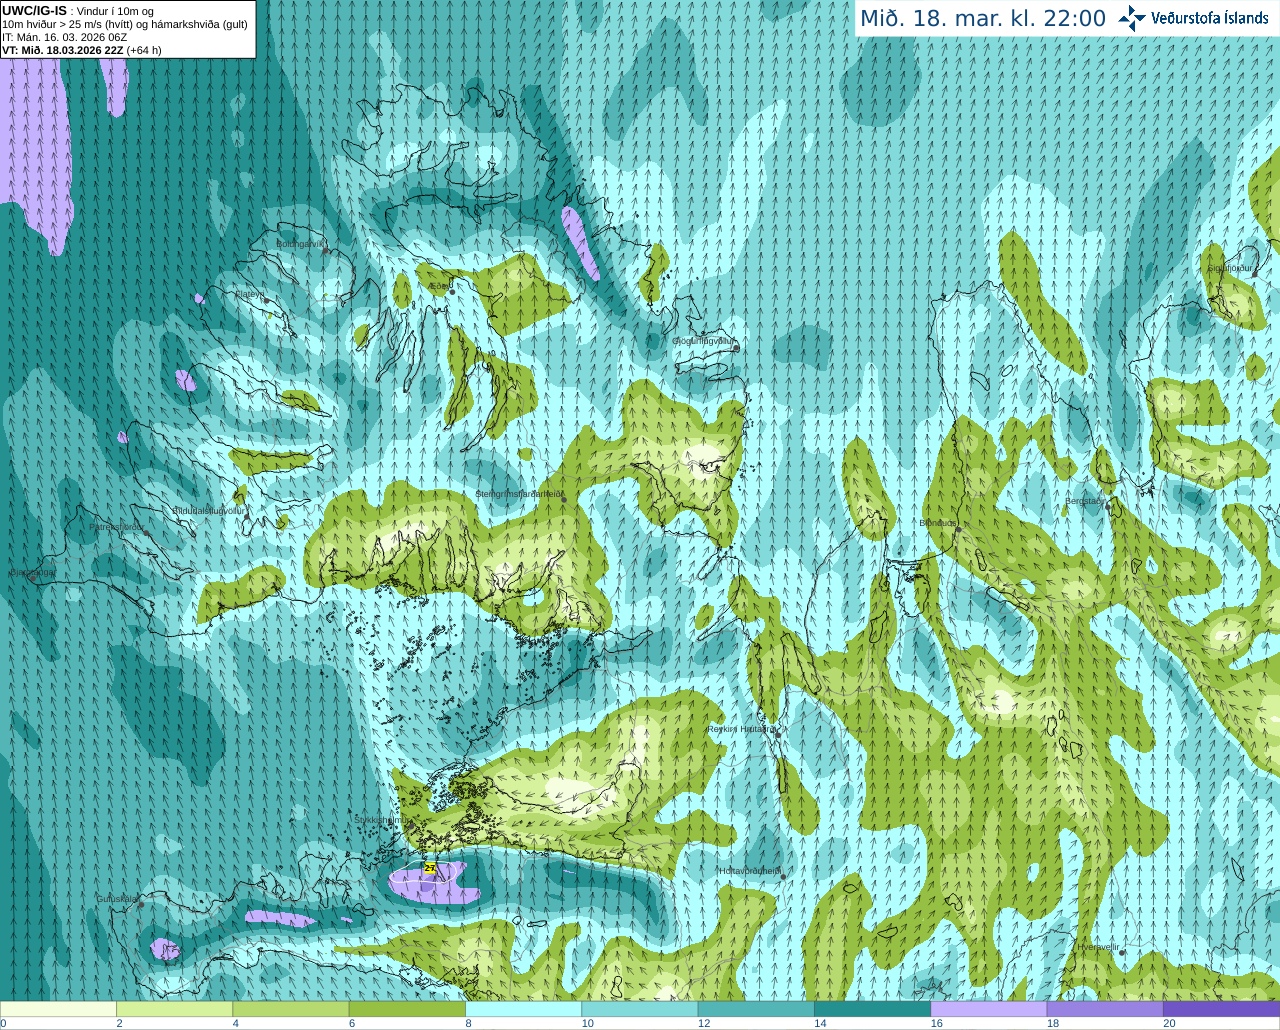Click the 10–12 m/s light teal legend swatch
The image size is (1280, 1030).
(640, 1009)
